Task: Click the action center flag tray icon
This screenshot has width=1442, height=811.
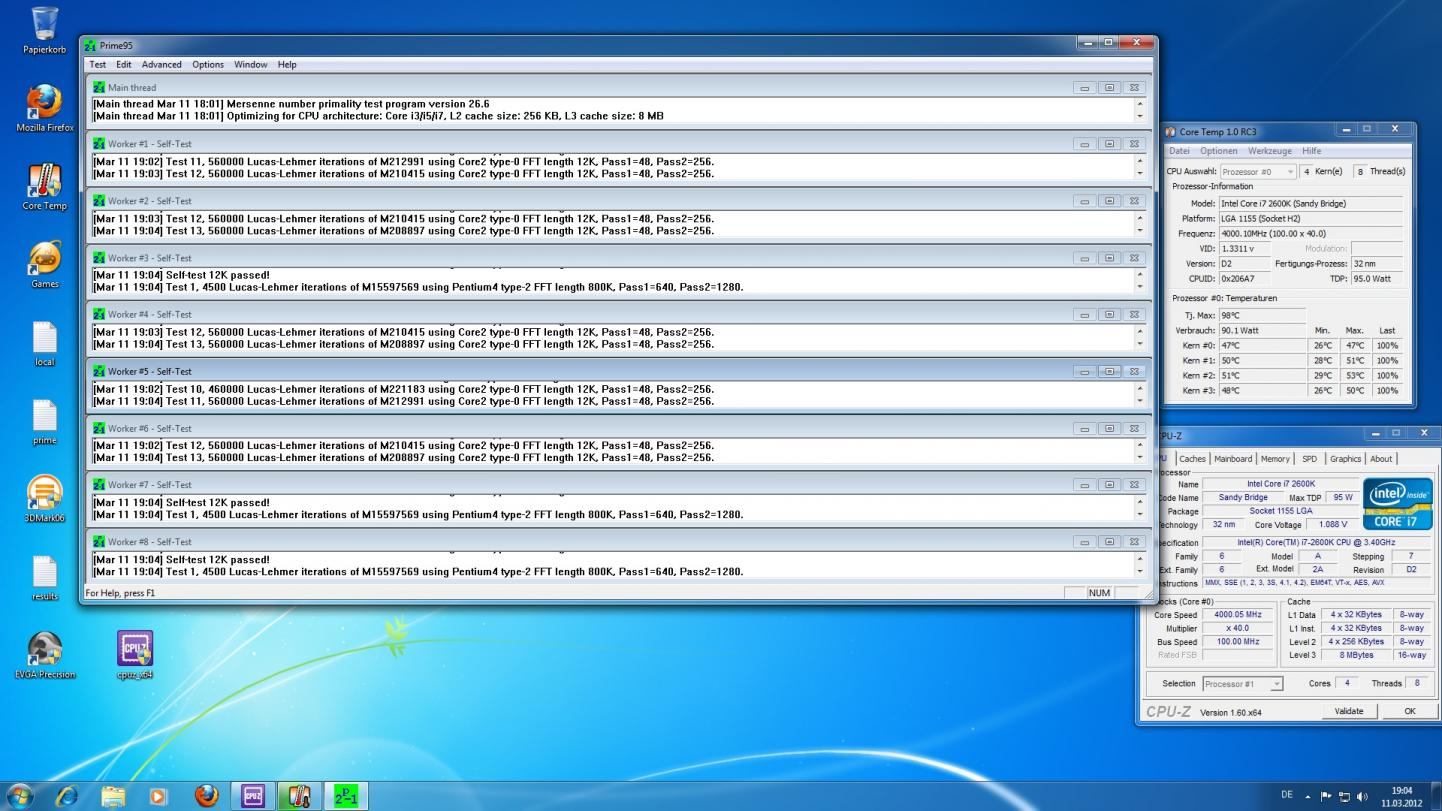Action: pyautogui.click(x=1326, y=796)
